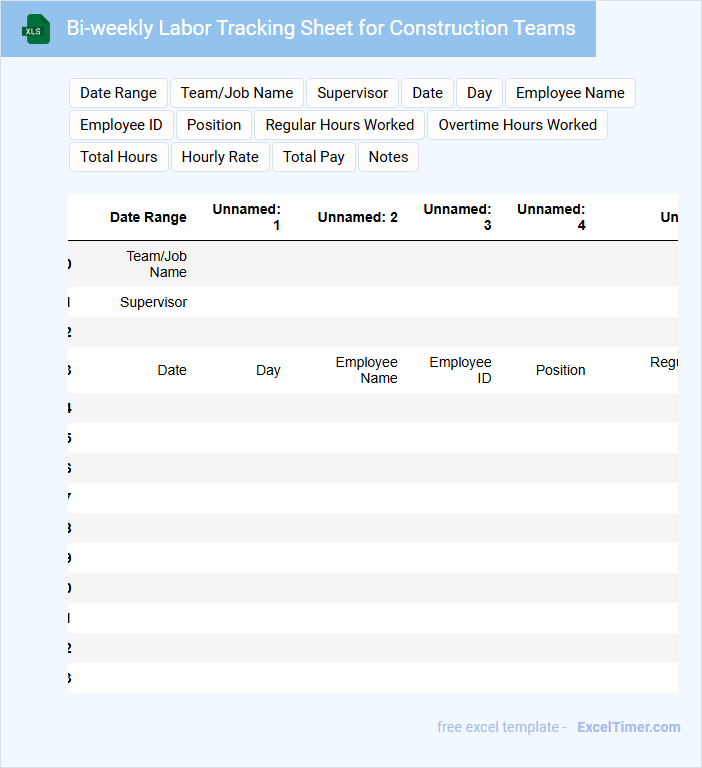Click the green XLS file icon
The height and width of the screenshot is (768, 702).
(36, 29)
